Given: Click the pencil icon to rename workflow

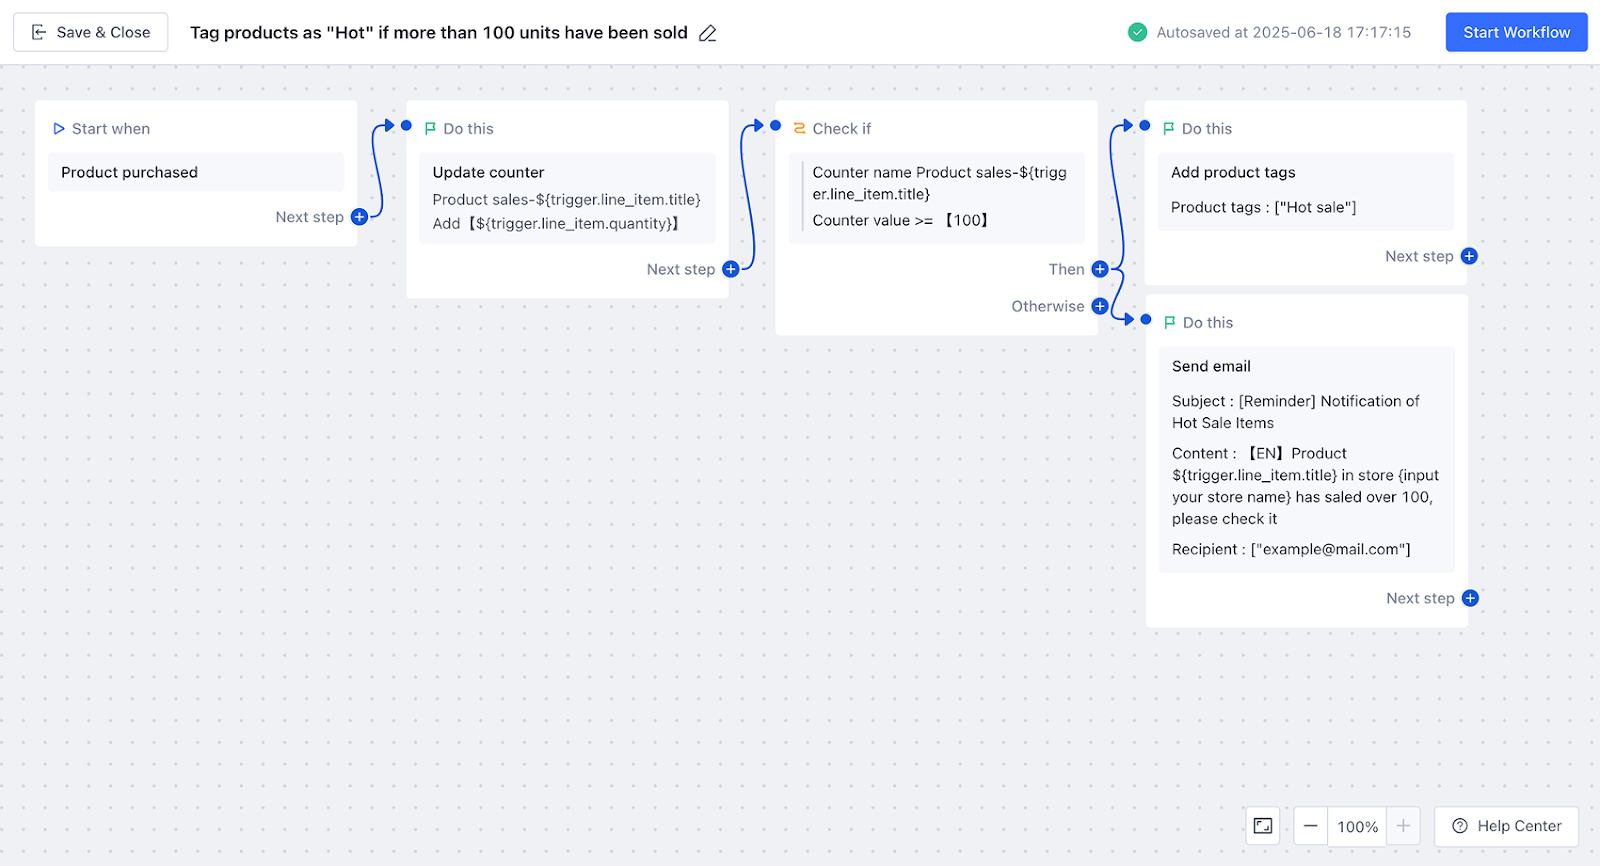Looking at the screenshot, I should point(708,33).
